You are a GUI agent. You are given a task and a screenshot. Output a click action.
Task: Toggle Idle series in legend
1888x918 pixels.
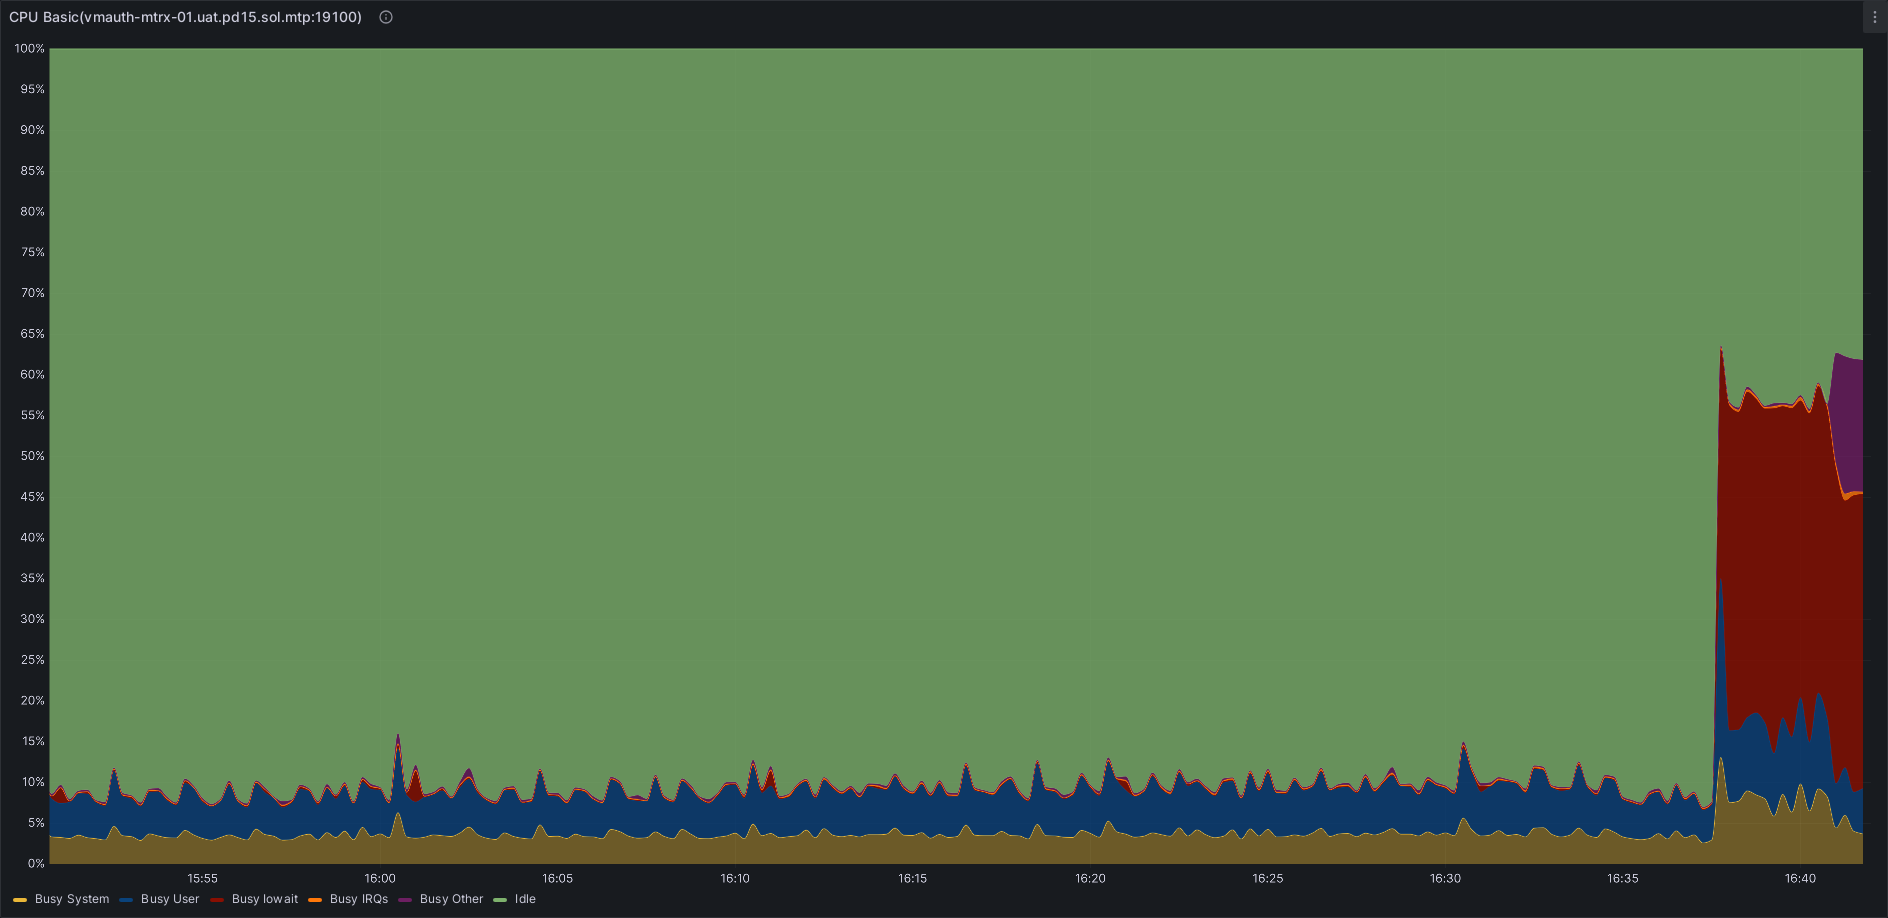(525, 899)
